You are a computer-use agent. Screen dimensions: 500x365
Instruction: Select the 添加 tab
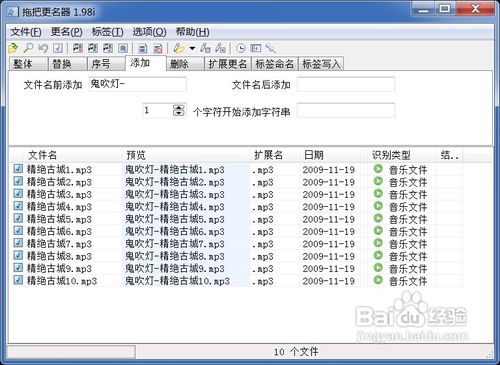(x=146, y=63)
